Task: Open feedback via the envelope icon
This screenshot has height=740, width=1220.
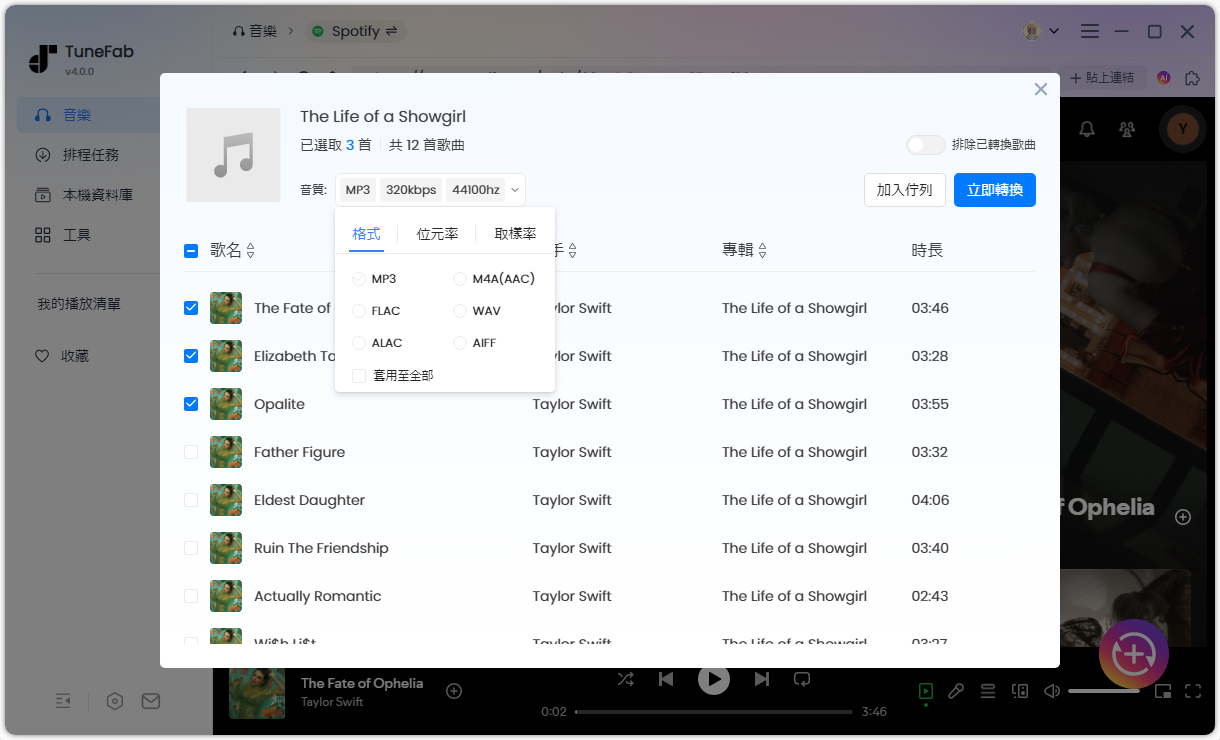Action: click(151, 701)
